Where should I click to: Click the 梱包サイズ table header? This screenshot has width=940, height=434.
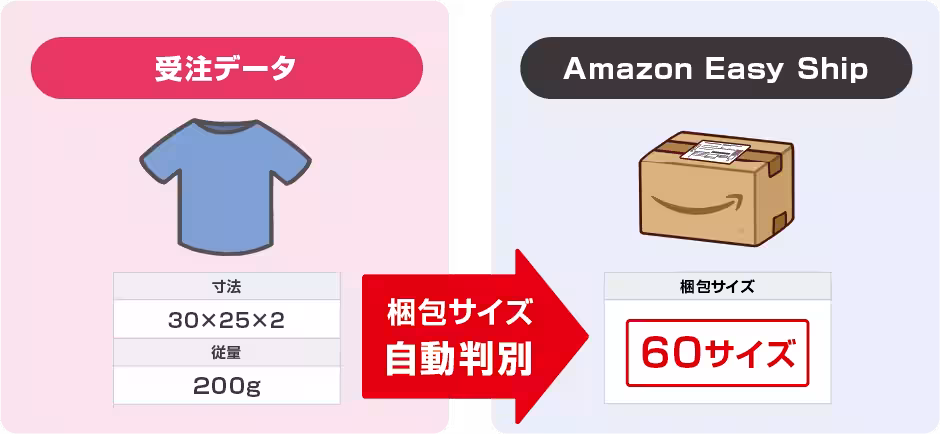pos(718,287)
